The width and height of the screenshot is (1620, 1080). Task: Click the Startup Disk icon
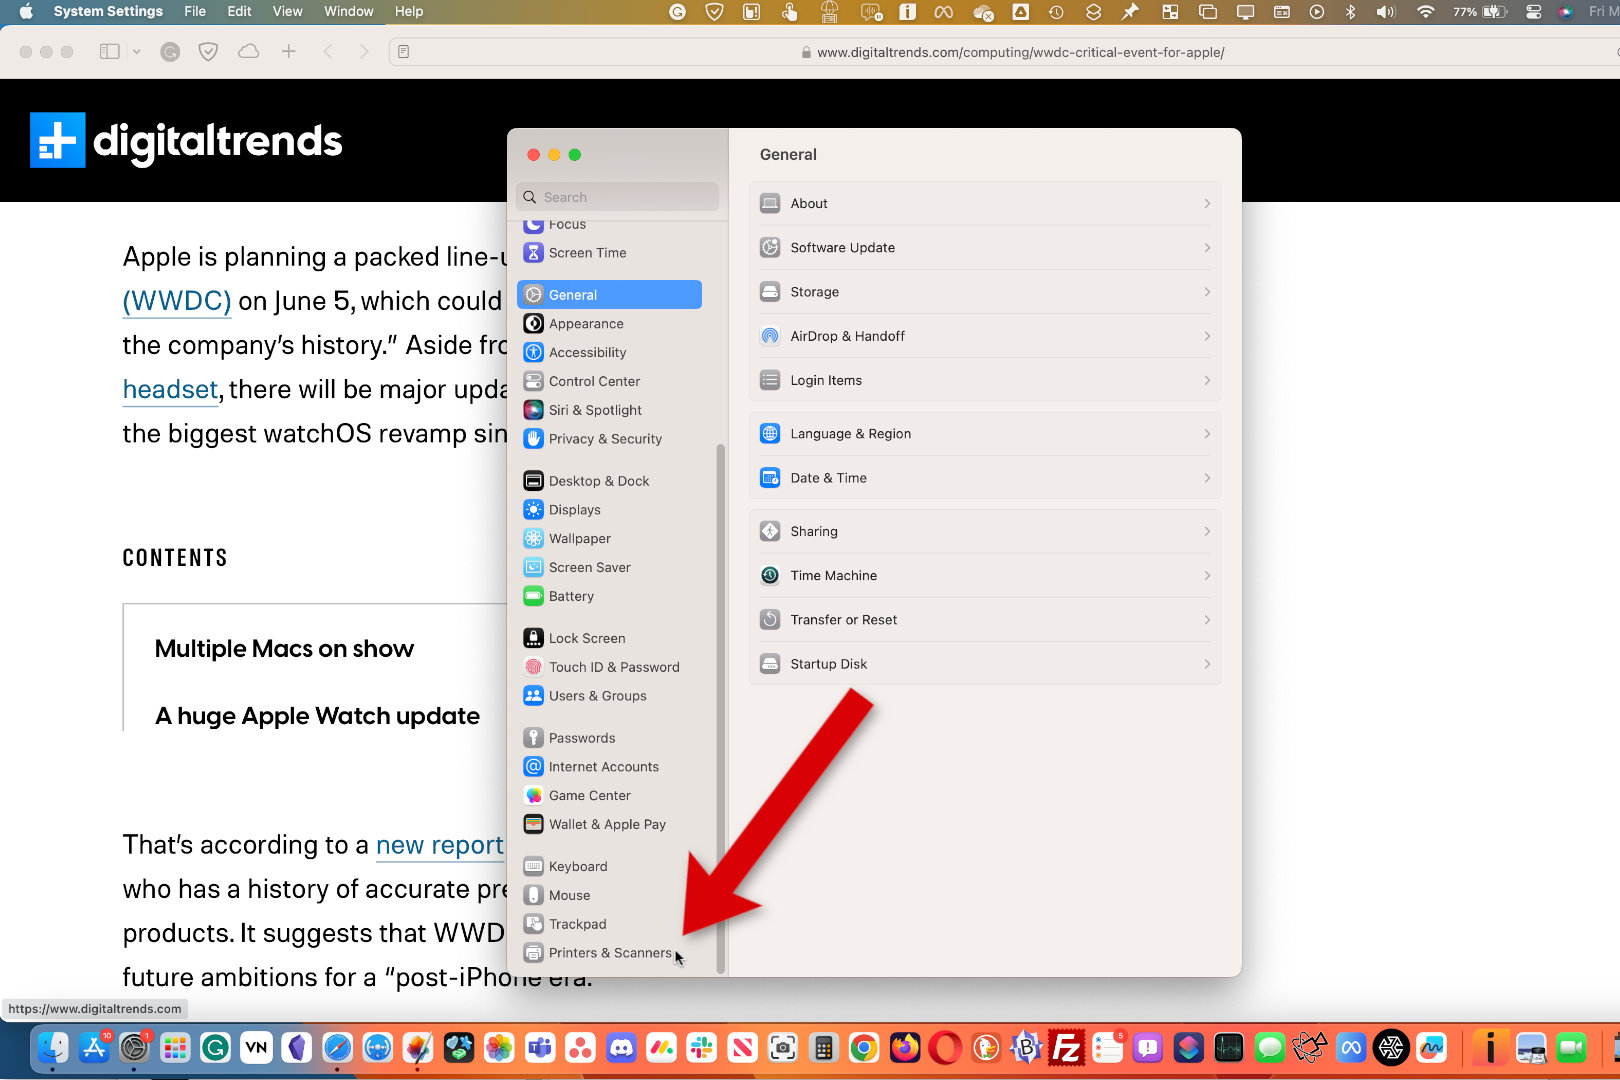pos(770,664)
